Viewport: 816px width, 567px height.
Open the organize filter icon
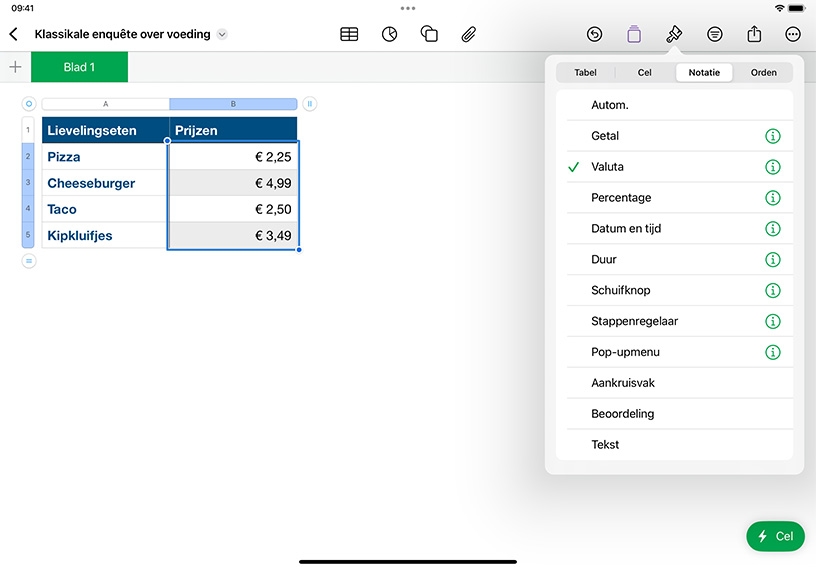coord(715,34)
